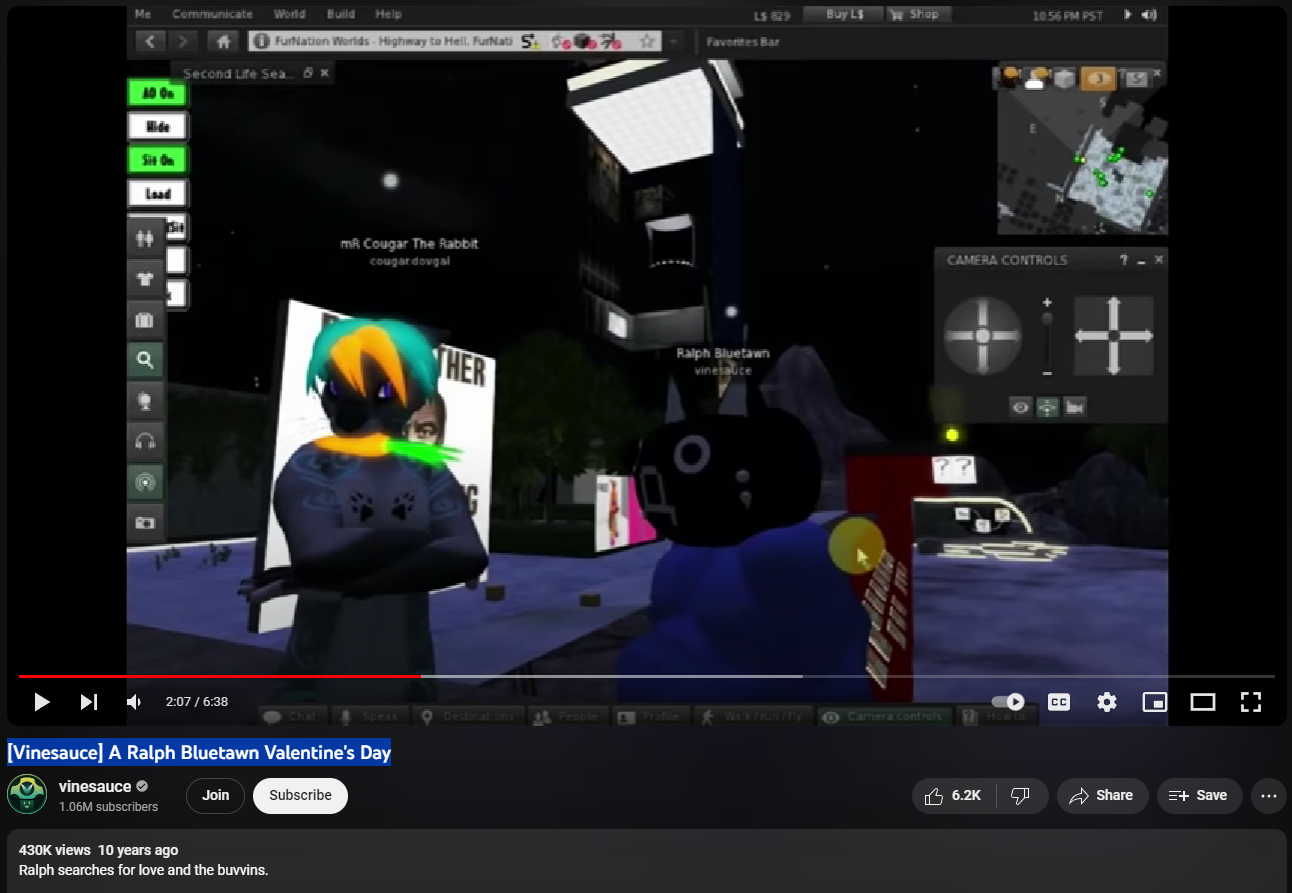Expand the video description box

(x=646, y=860)
